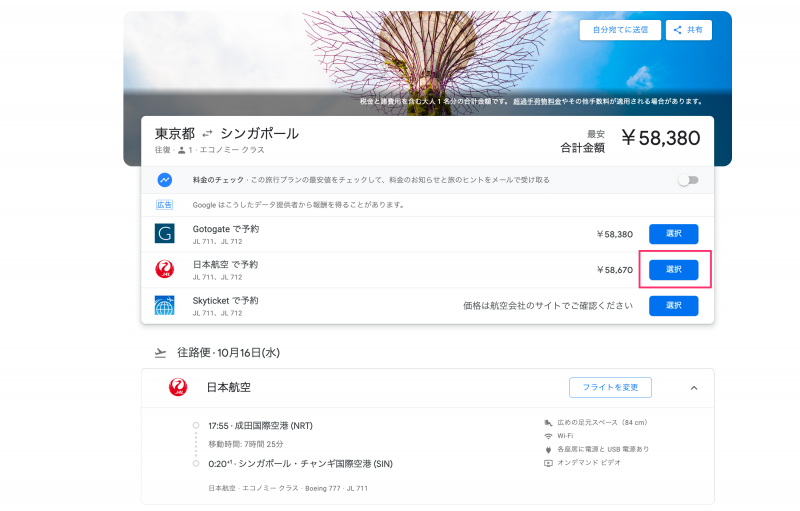The width and height of the screenshot is (800, 511).
Task: Click the ¥58,380 total price
Action: [x=661, y=138]
